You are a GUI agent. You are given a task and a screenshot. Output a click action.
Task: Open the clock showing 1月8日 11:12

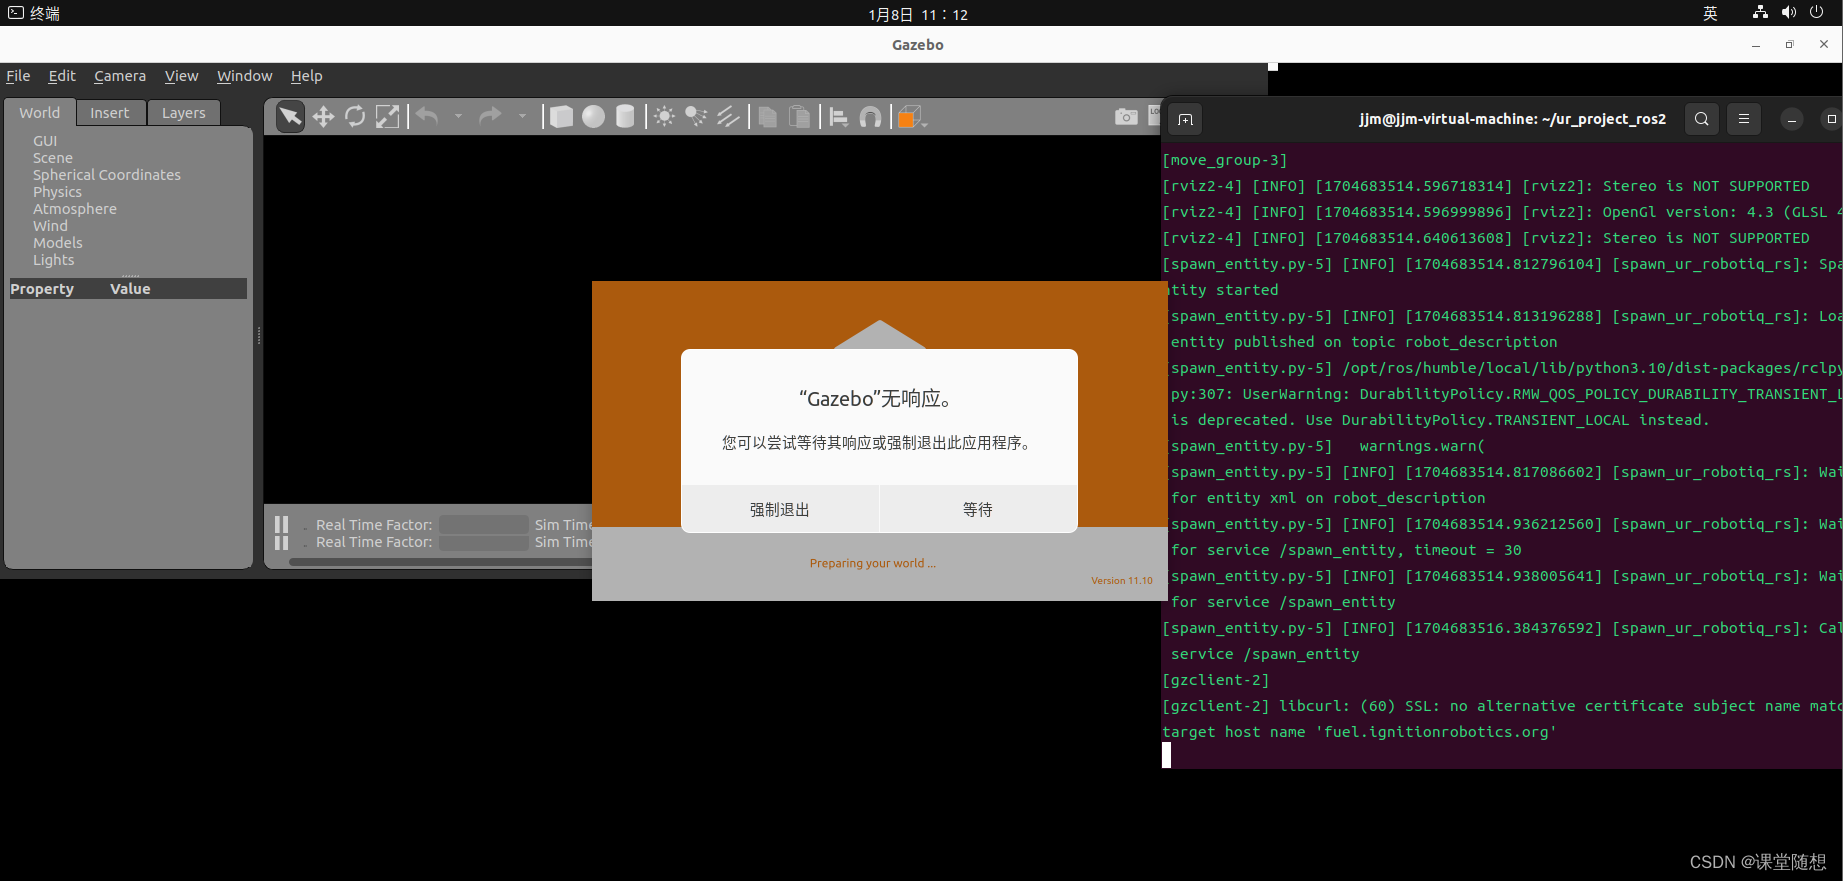tap(918, 14)
